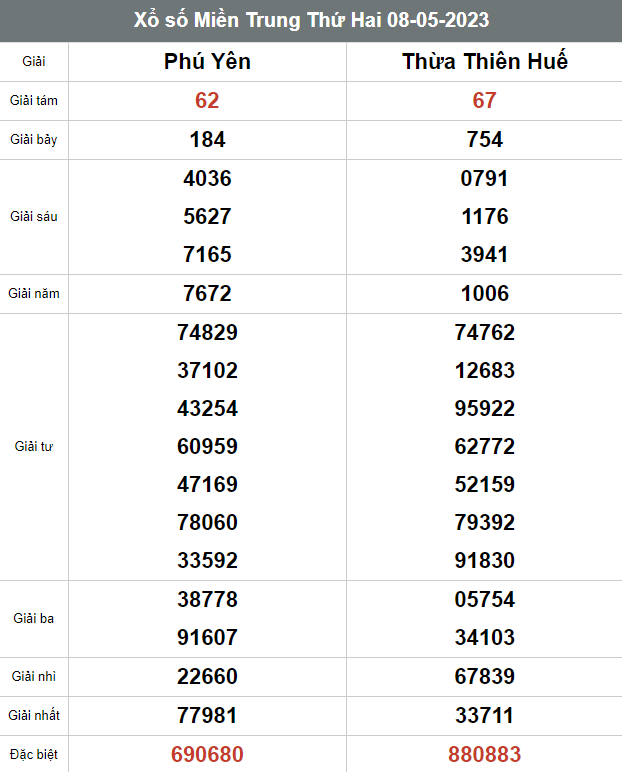622x772 pixels.
Task: Click second prize number 67839
Action: 485,677
